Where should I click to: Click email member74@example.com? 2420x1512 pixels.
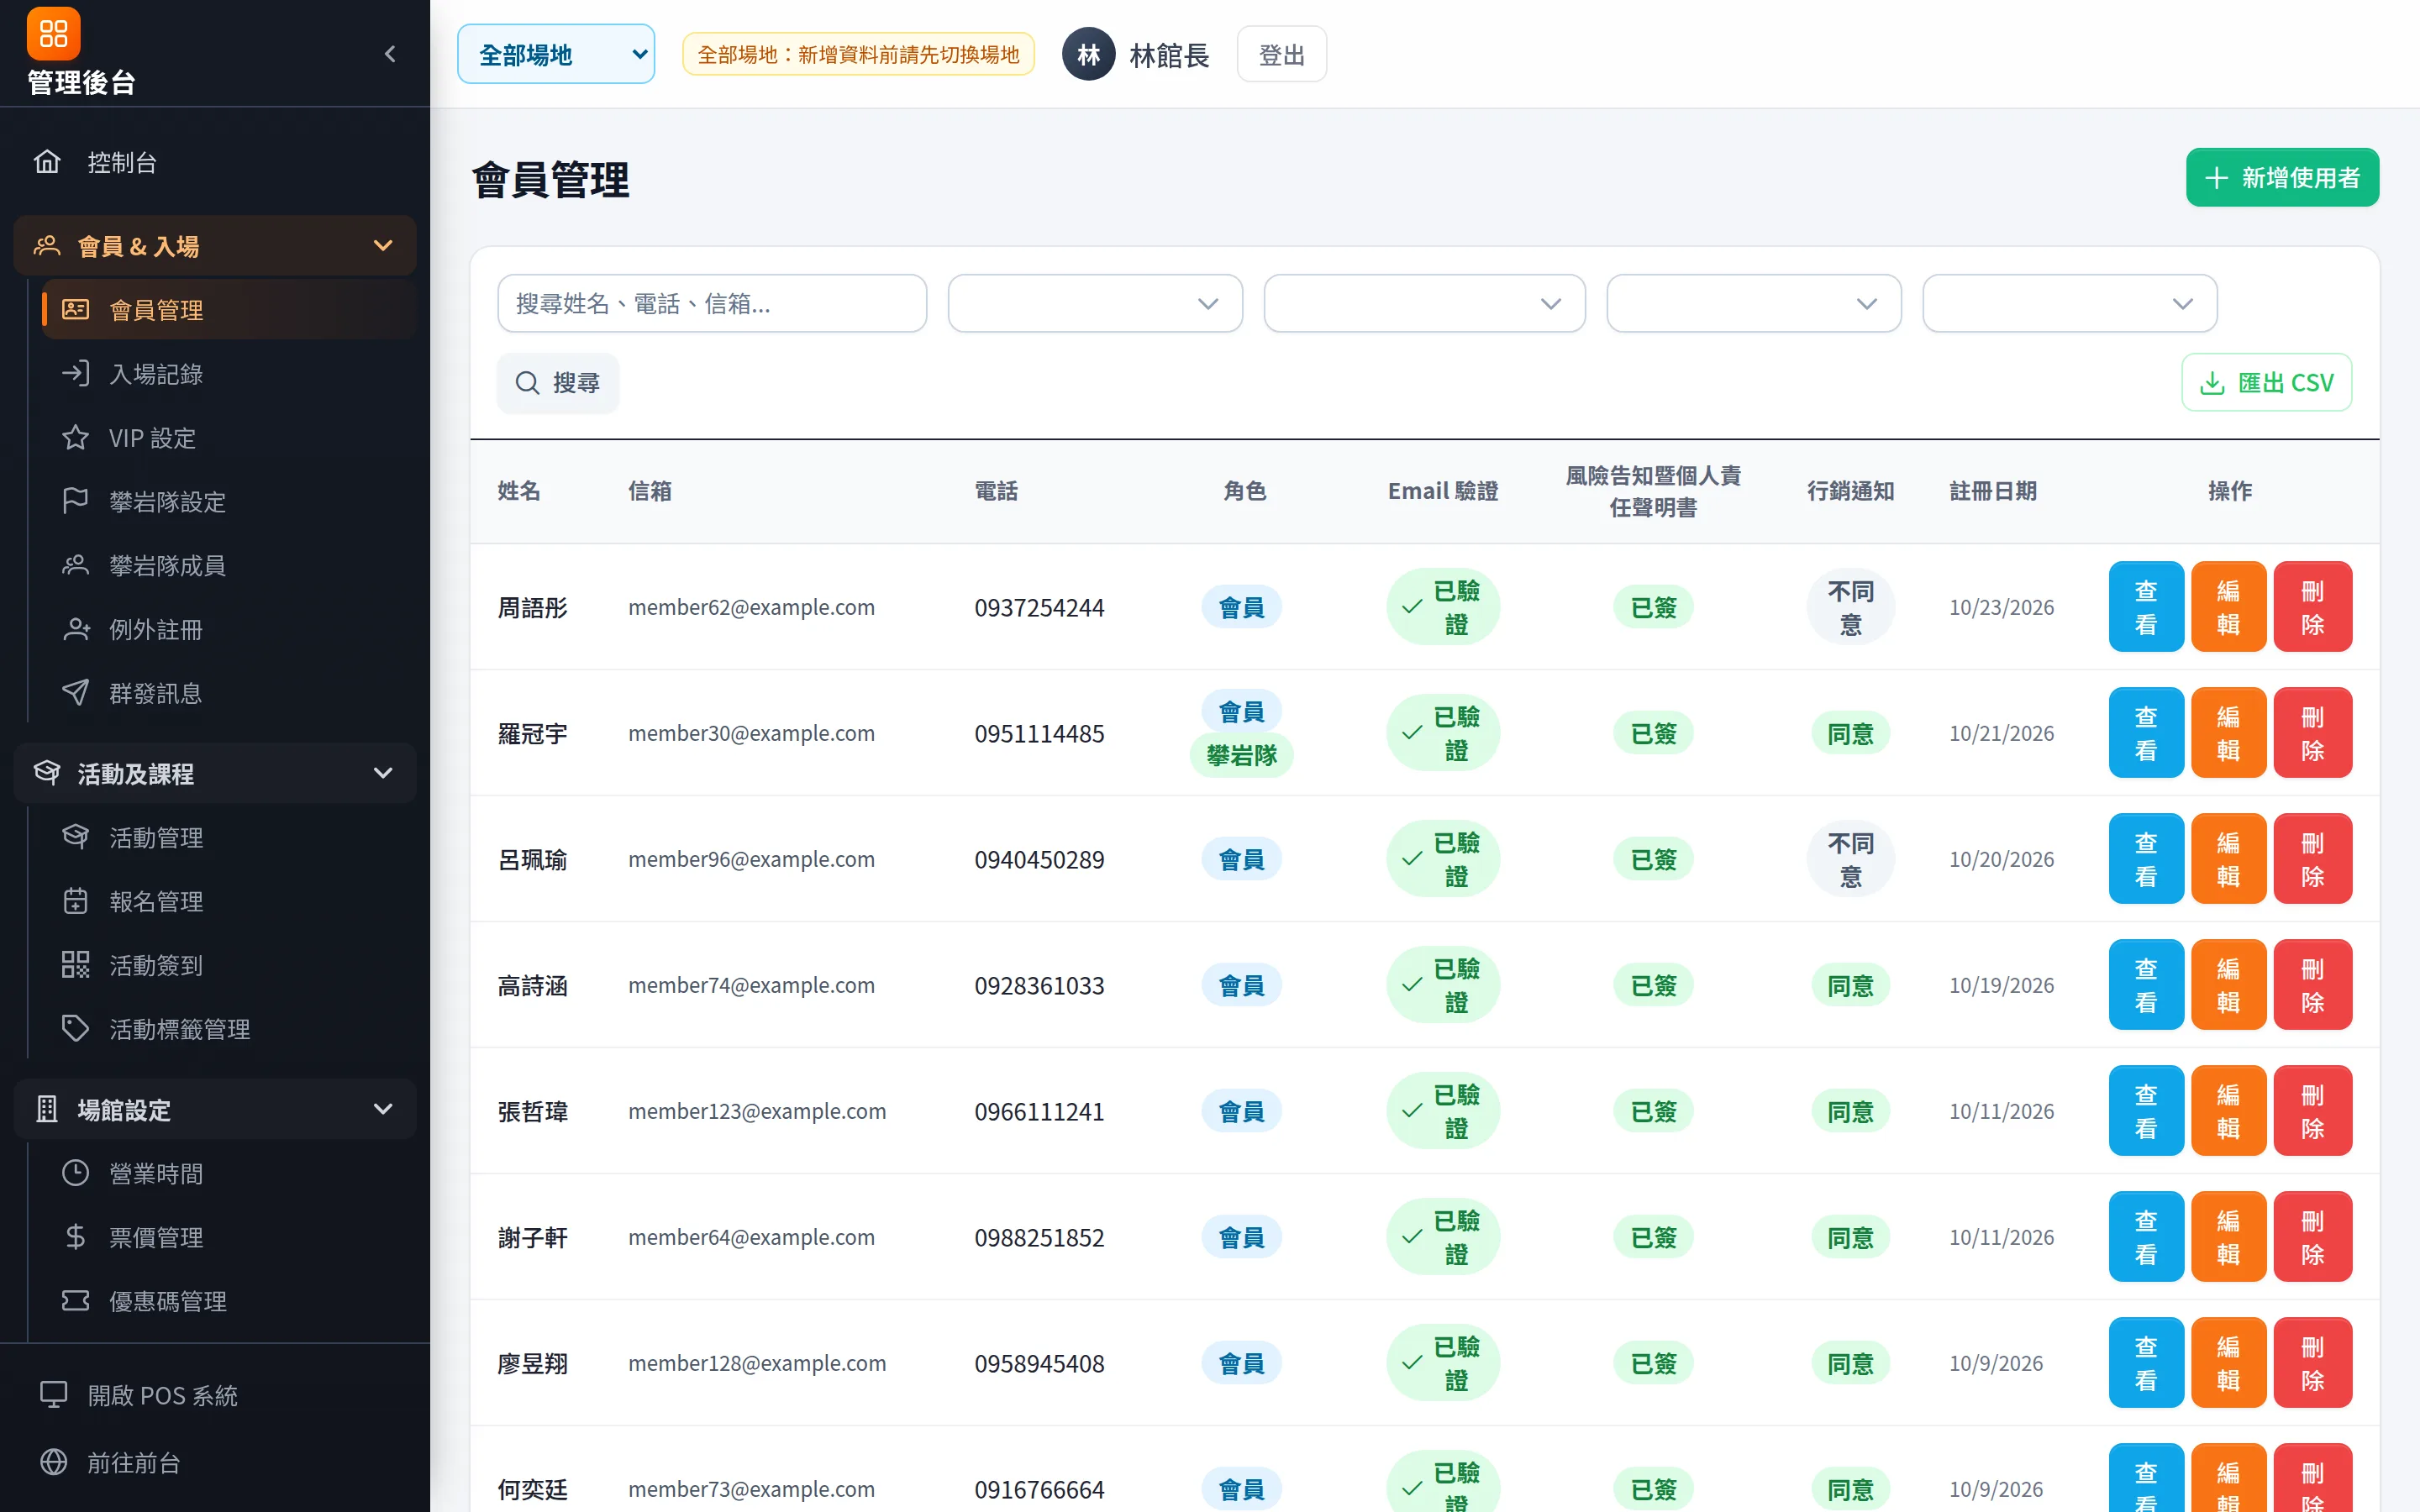click(751, 985)
